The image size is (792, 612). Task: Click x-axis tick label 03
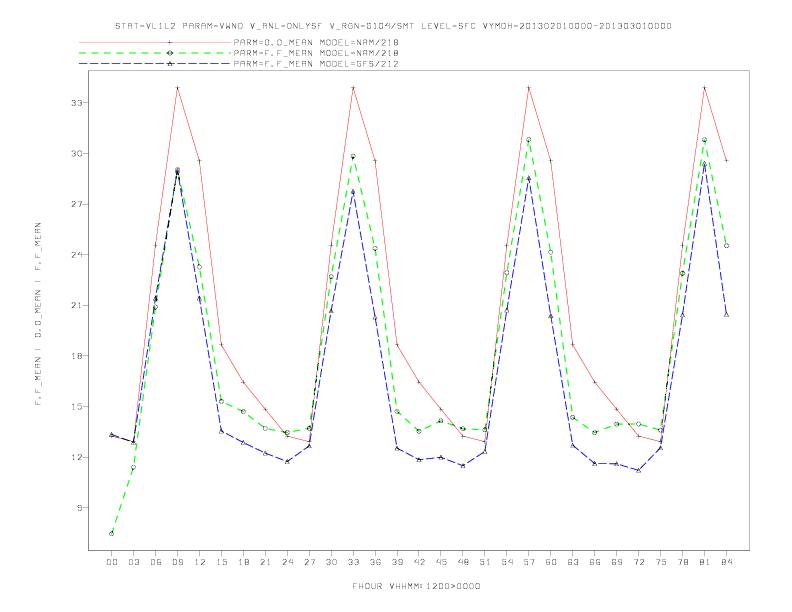(x=133, y=562)
